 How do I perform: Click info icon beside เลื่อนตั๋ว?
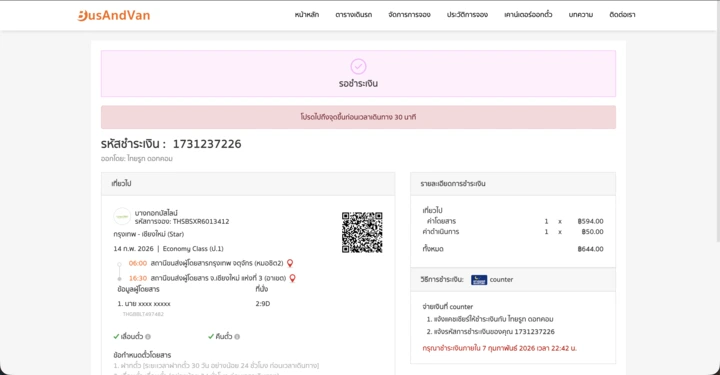[x=148, y=336]
